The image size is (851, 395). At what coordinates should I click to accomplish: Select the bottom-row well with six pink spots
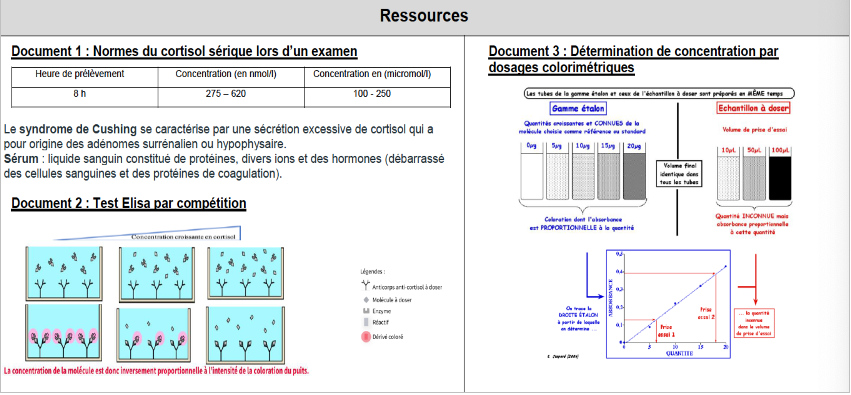(64, 332)
